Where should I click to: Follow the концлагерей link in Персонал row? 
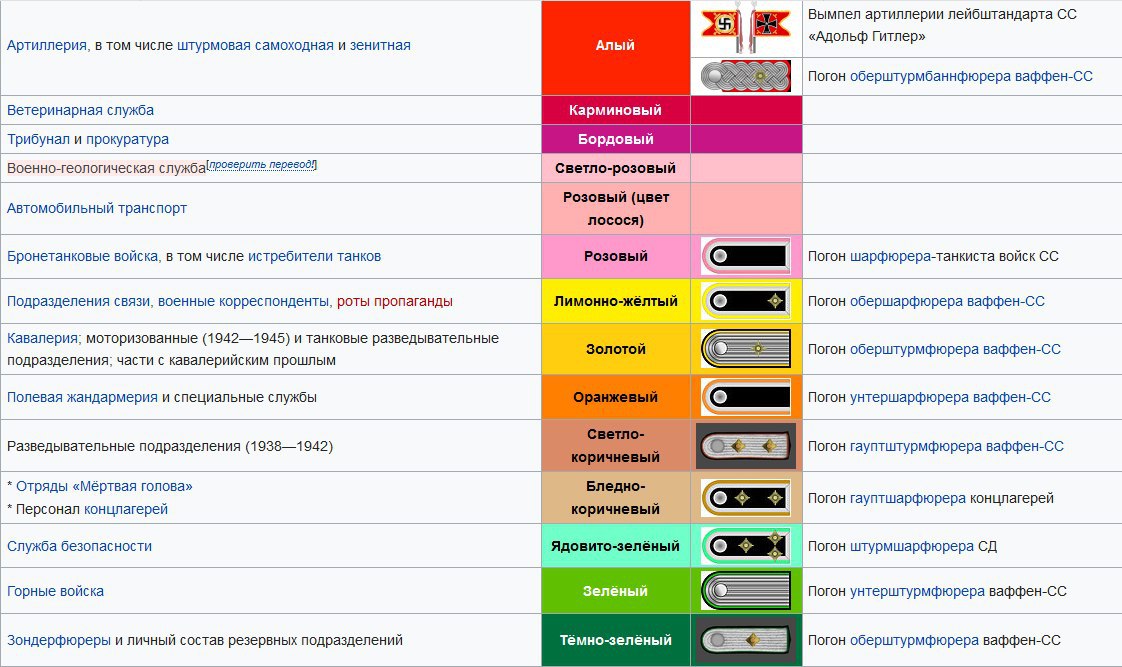point(126,509)
